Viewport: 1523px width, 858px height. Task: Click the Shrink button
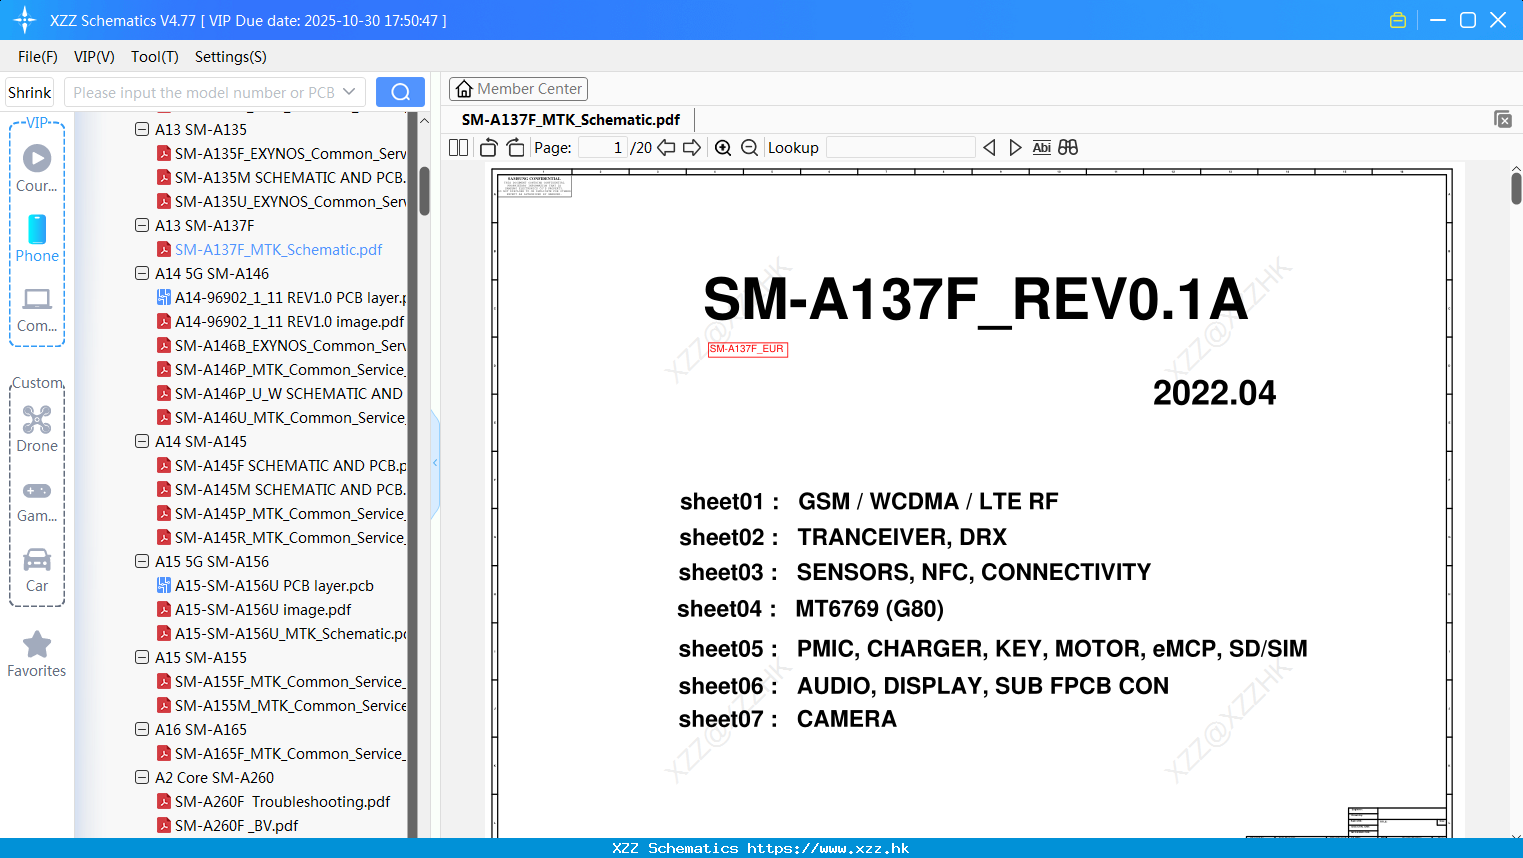click(30, 92)
